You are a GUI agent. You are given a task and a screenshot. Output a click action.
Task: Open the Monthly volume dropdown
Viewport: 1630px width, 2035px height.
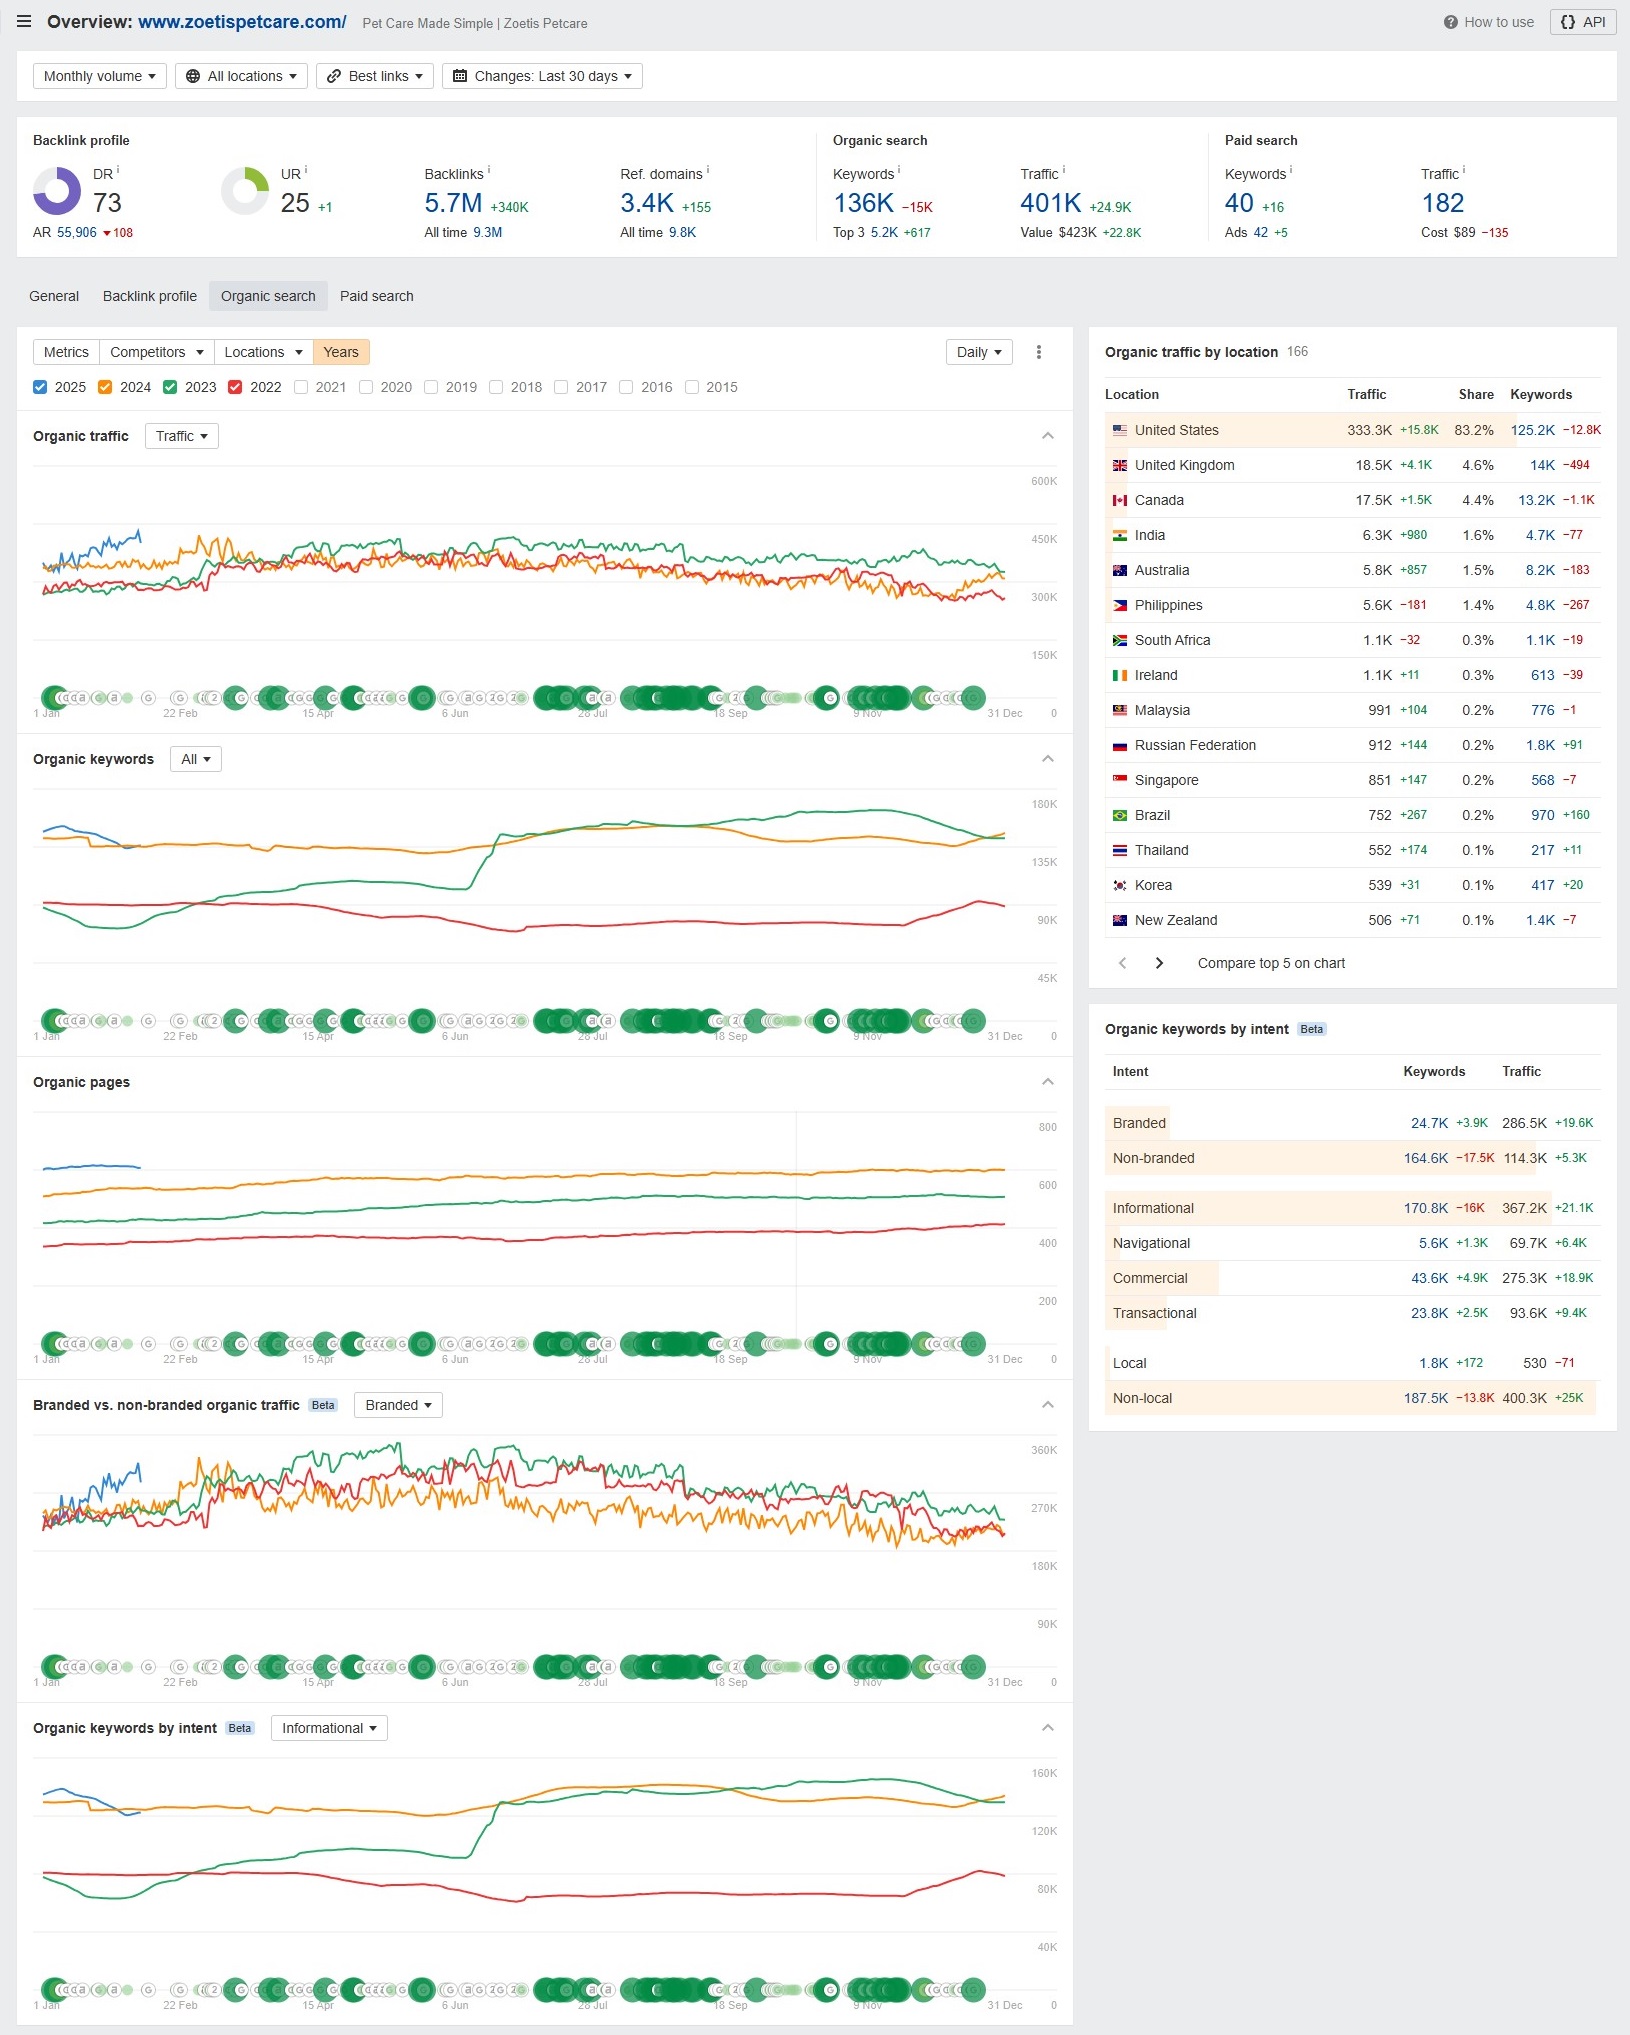(x=99, y=76)
